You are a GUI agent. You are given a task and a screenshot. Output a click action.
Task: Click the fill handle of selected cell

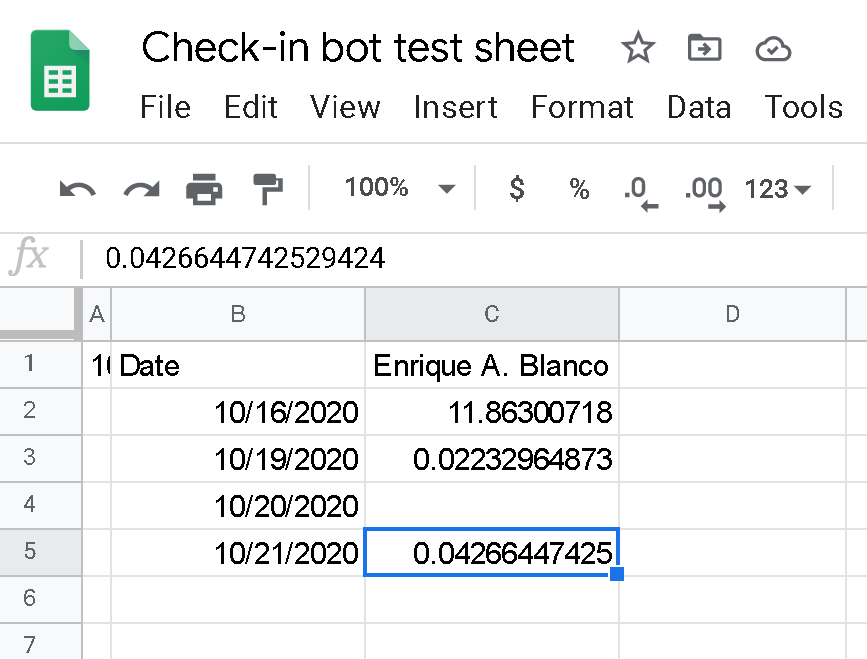tap(617, 574)
